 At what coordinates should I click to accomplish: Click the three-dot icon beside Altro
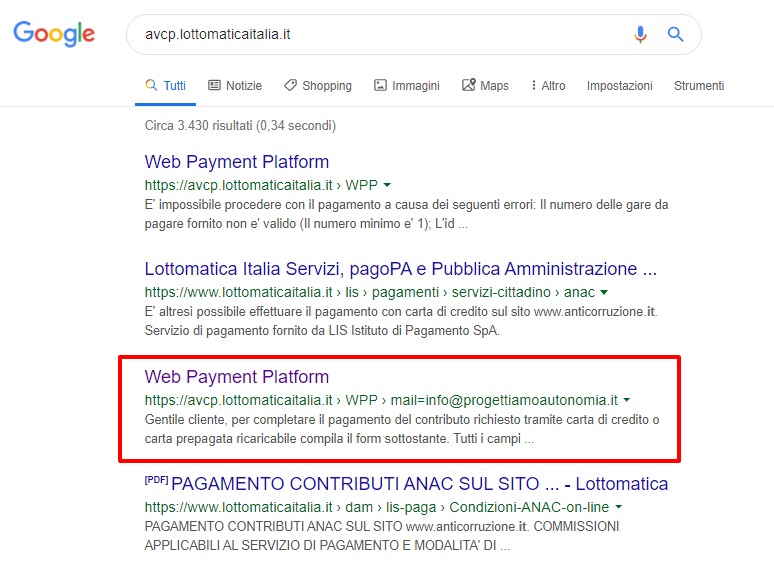534,85
